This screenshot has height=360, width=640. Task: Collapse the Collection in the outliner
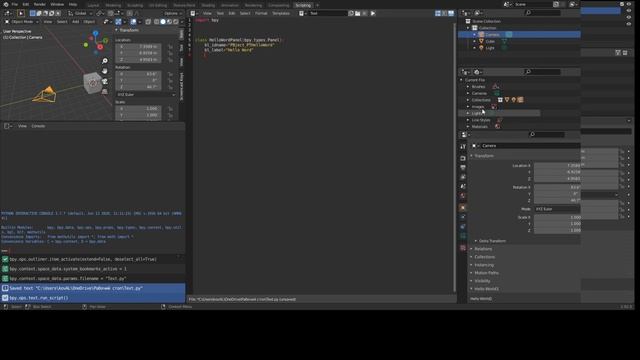coord(468,28)
